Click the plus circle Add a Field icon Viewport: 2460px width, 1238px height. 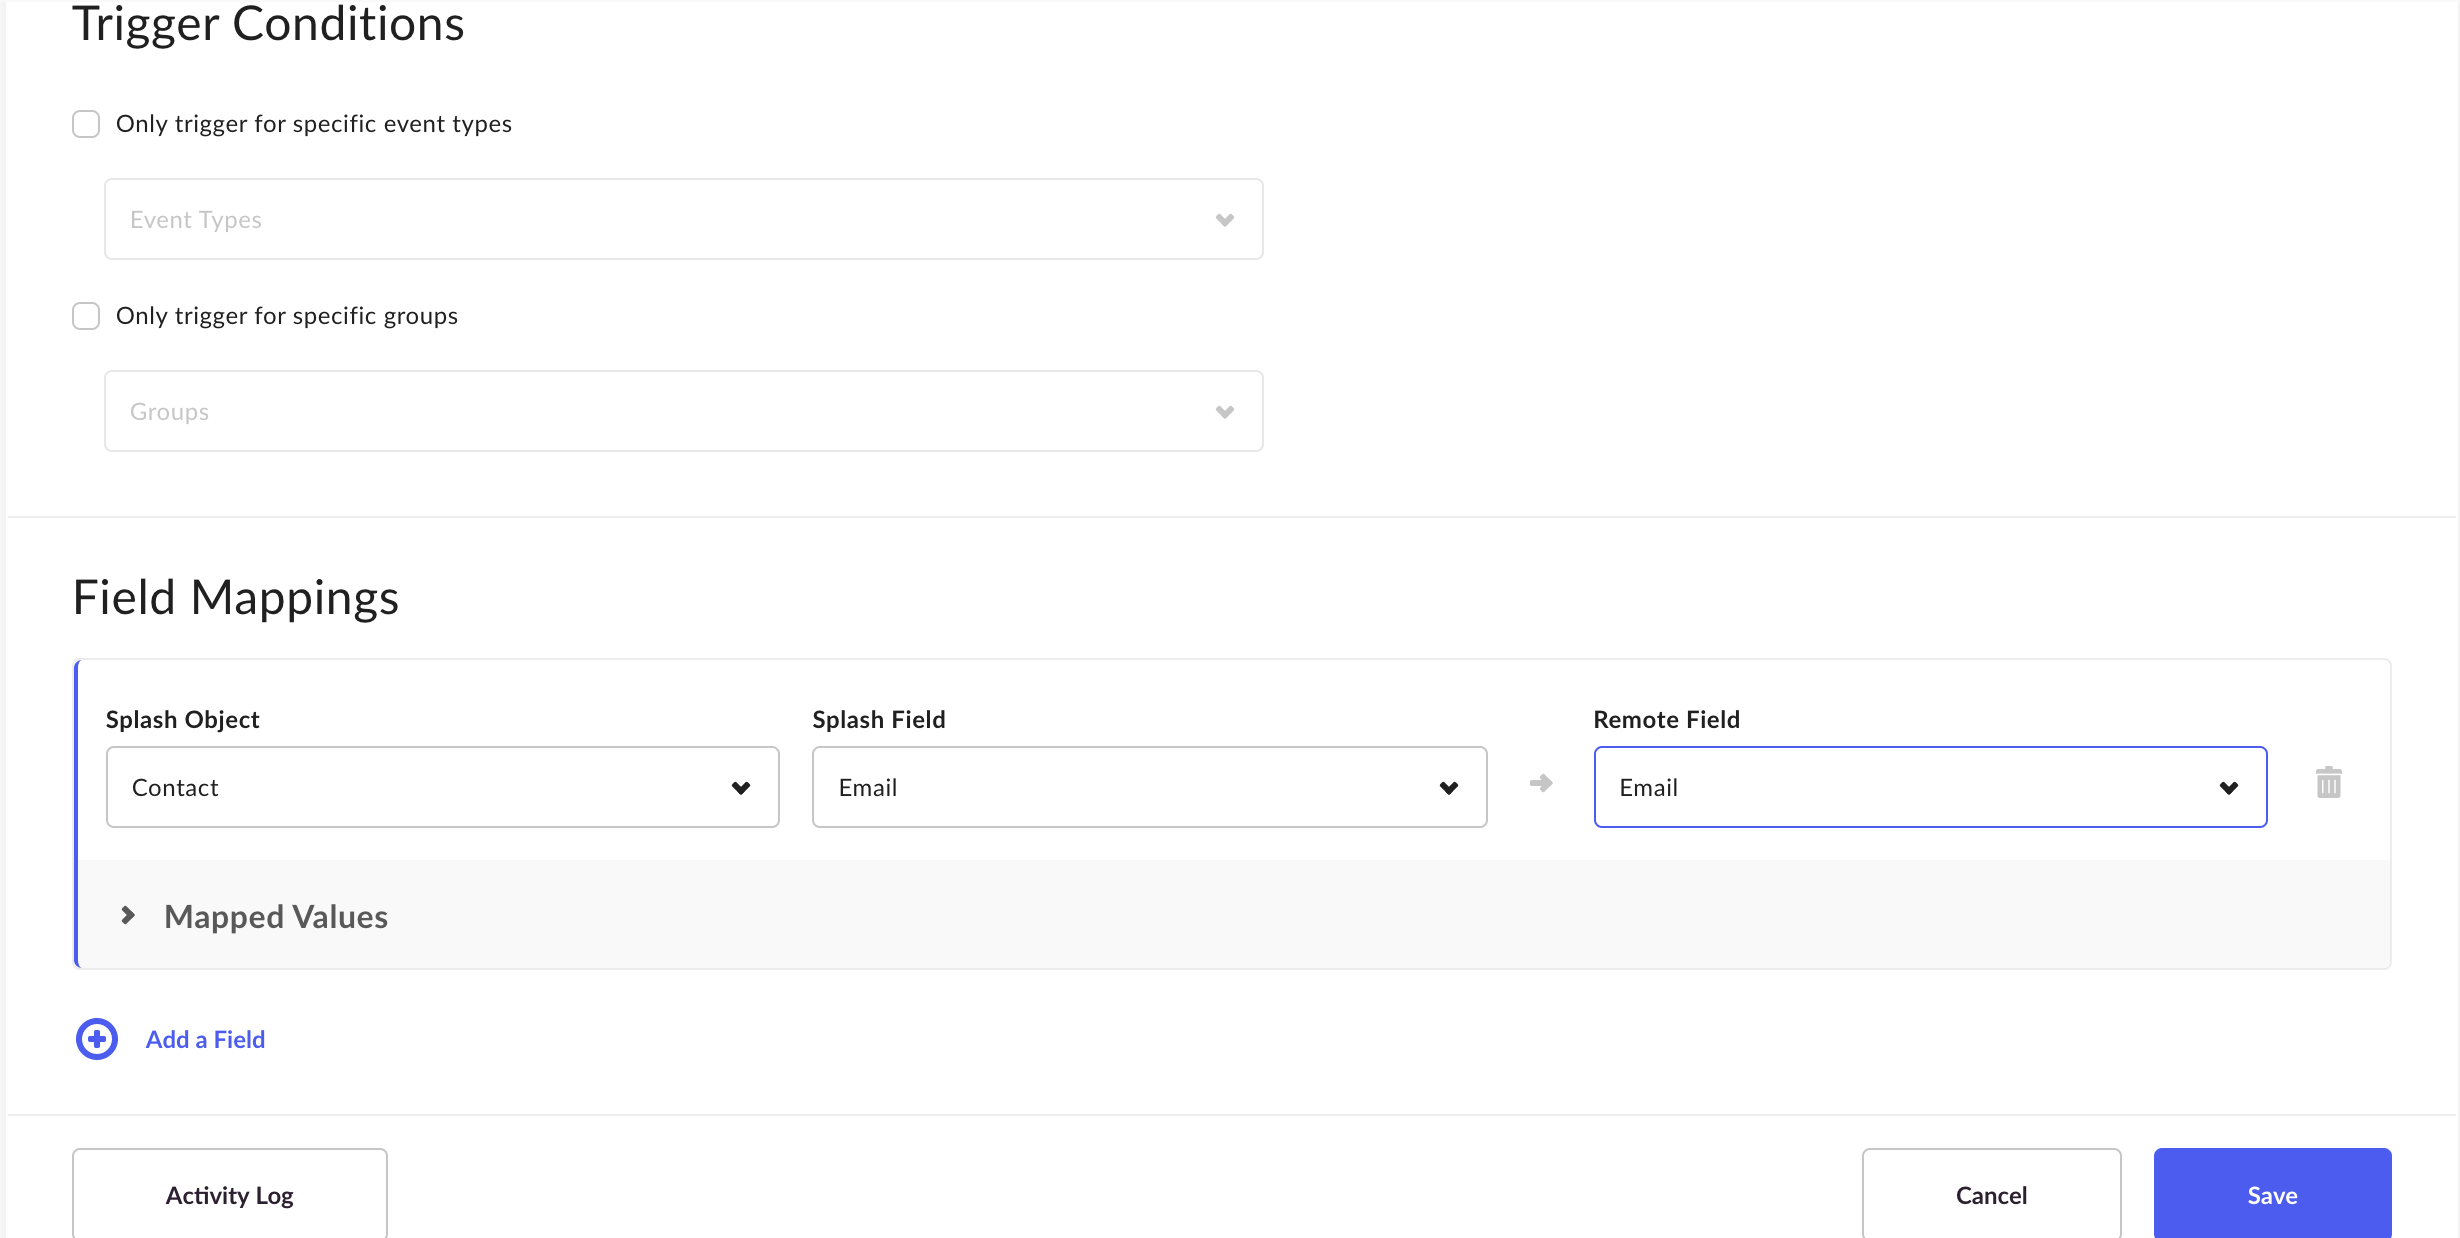(97, 1039)
